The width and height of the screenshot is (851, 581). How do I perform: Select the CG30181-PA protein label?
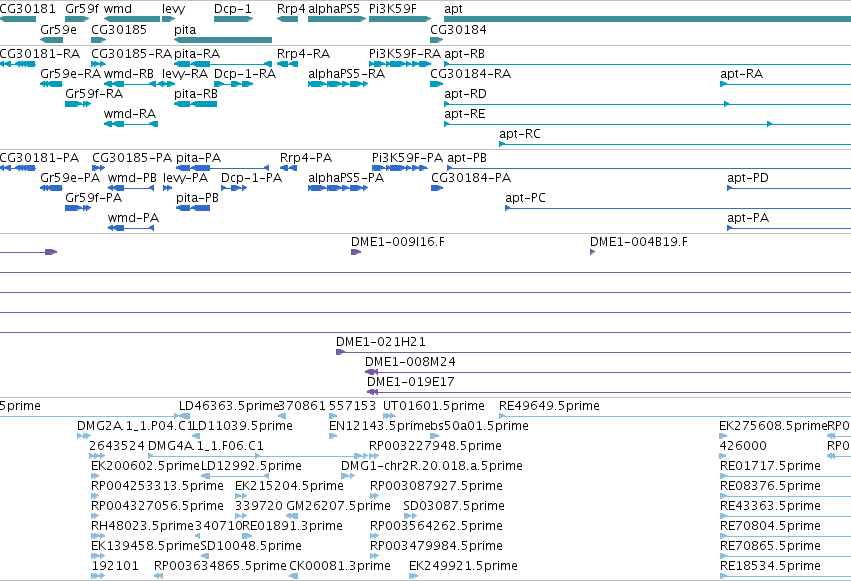(40, 158)
